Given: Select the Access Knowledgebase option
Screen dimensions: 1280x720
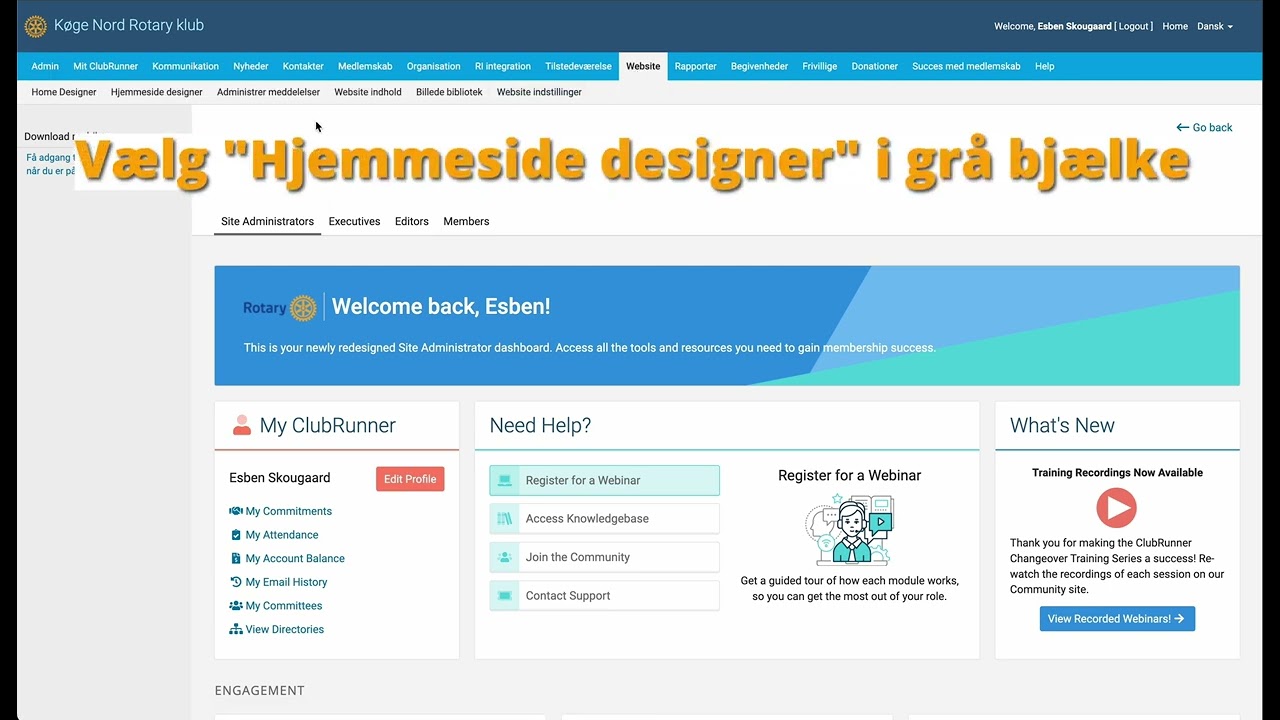Looking at the screenshot, I should pyautogui.click(x=604, y=519).
